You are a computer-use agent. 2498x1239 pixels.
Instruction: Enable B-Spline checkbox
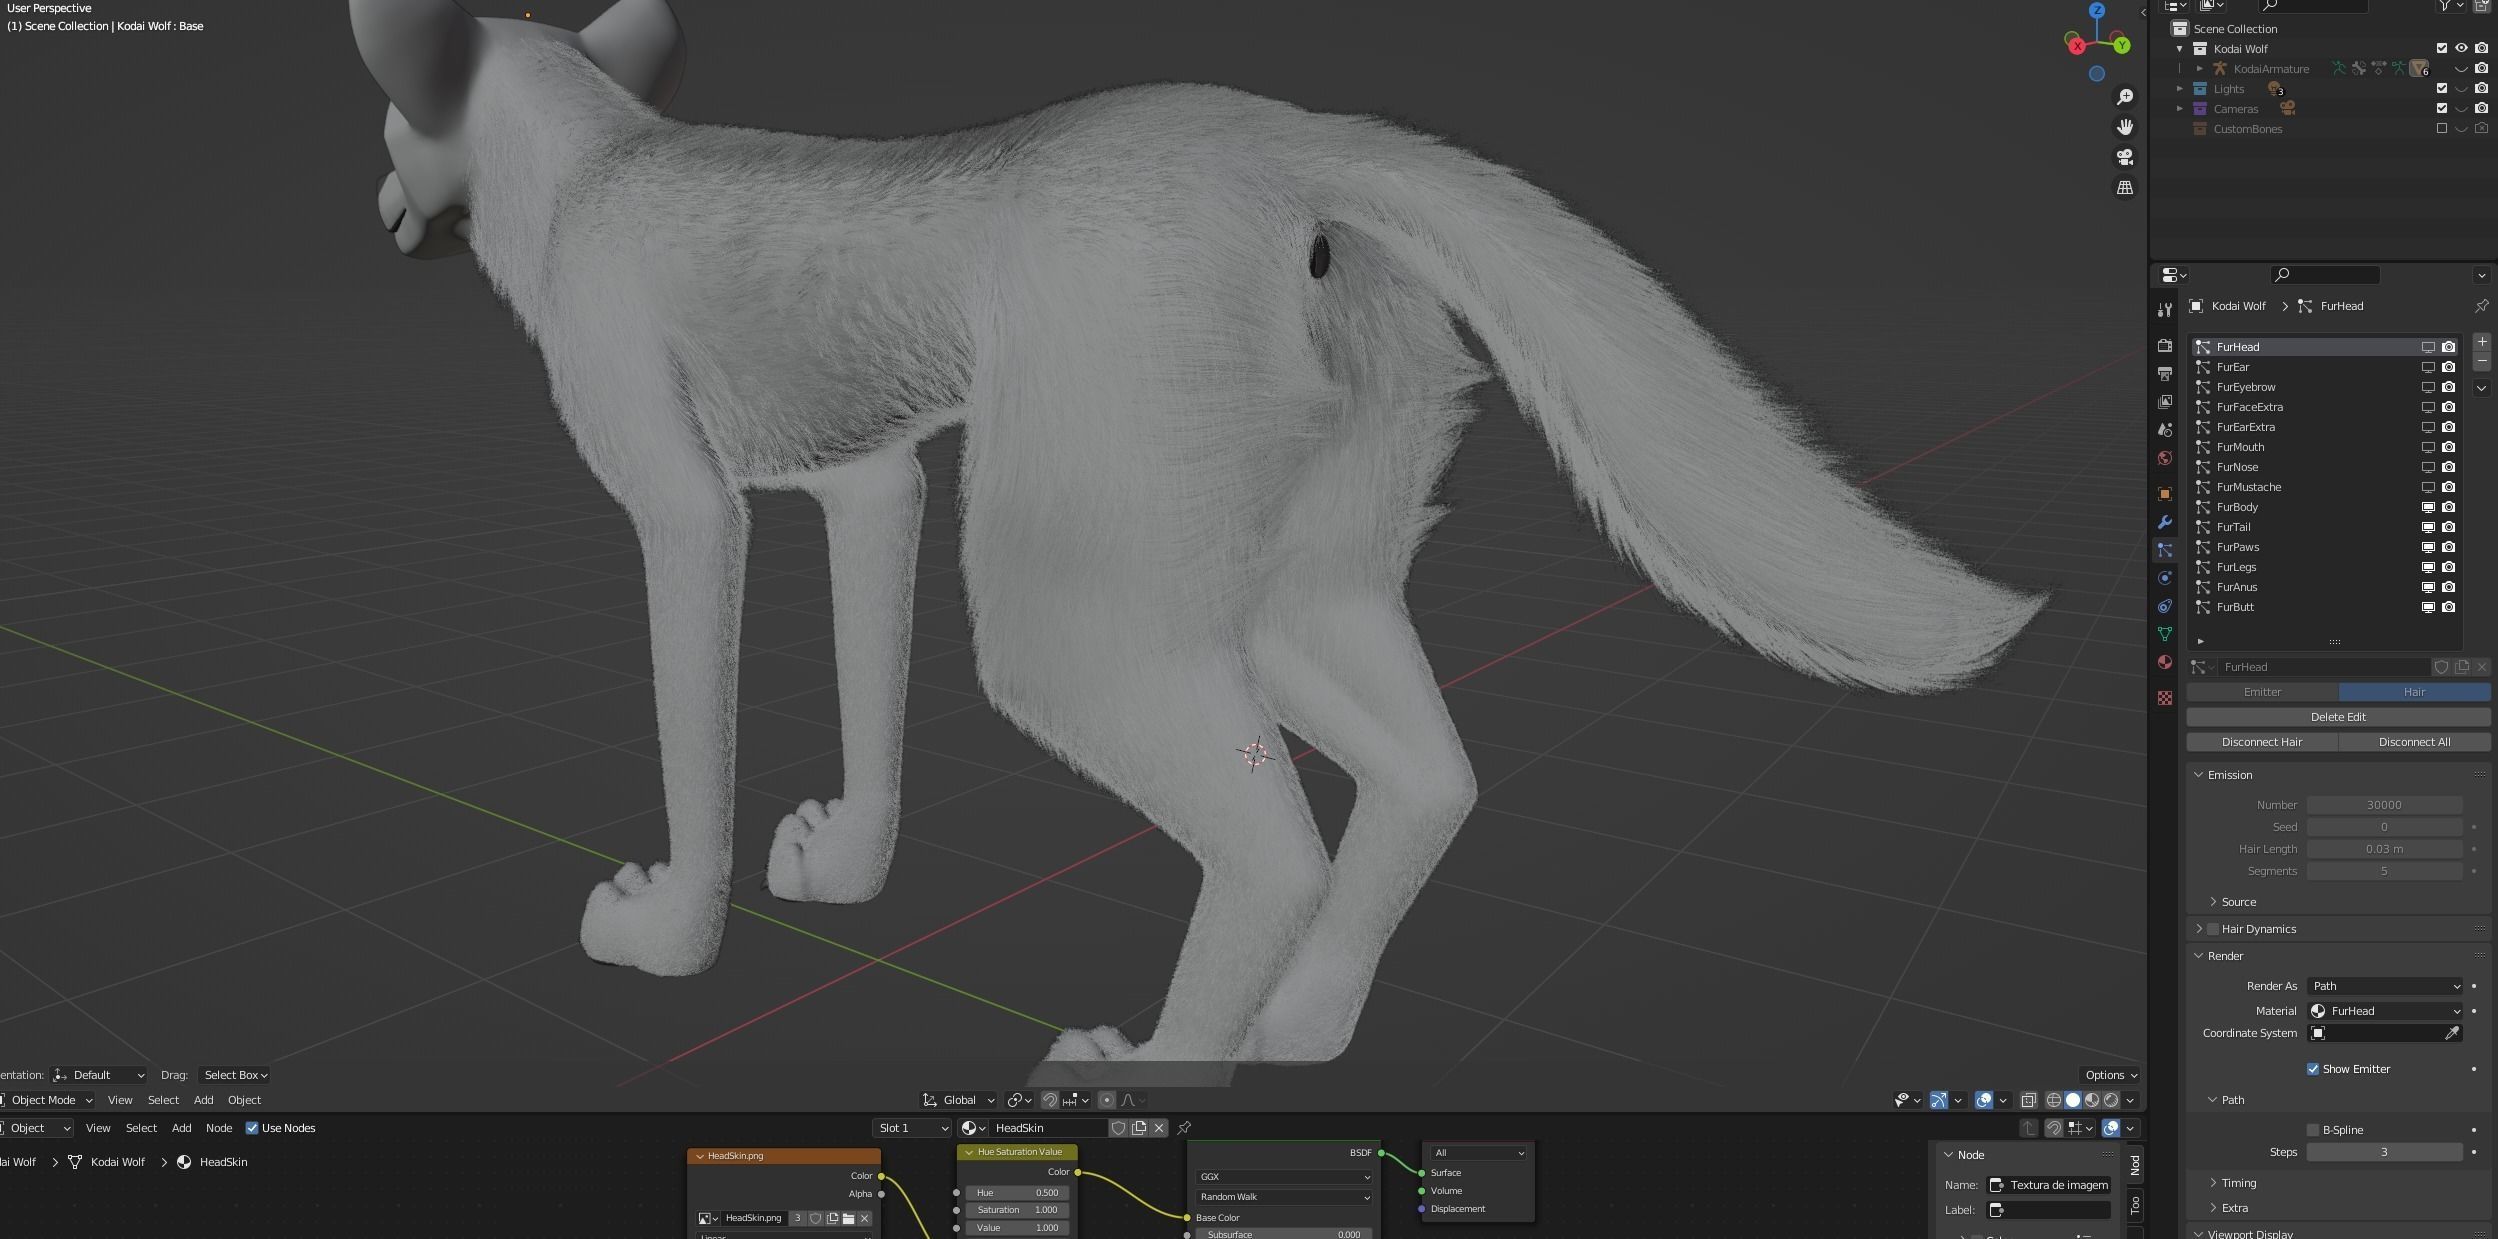point(2313,1130)
